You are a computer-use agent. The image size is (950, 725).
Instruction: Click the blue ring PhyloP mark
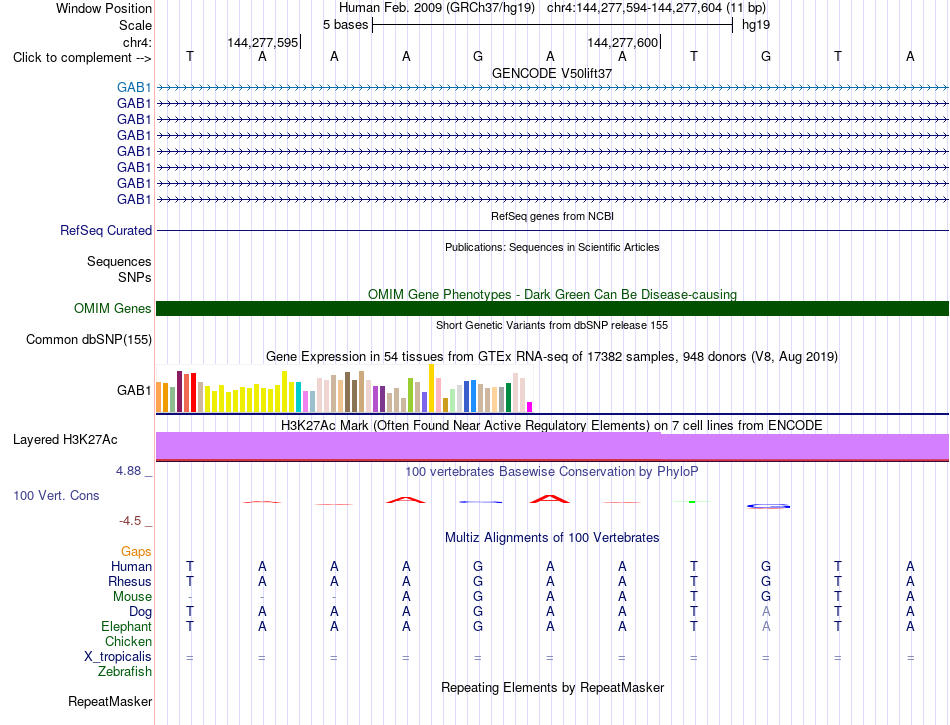[768, 506]
